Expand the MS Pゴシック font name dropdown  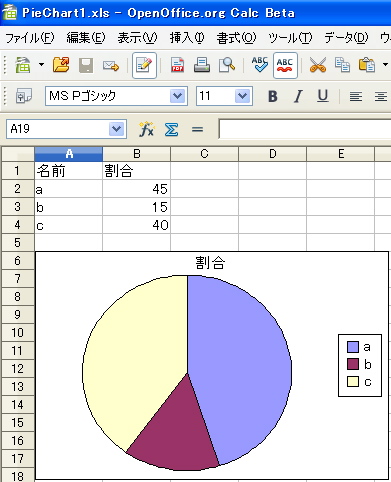click(177, 96)
